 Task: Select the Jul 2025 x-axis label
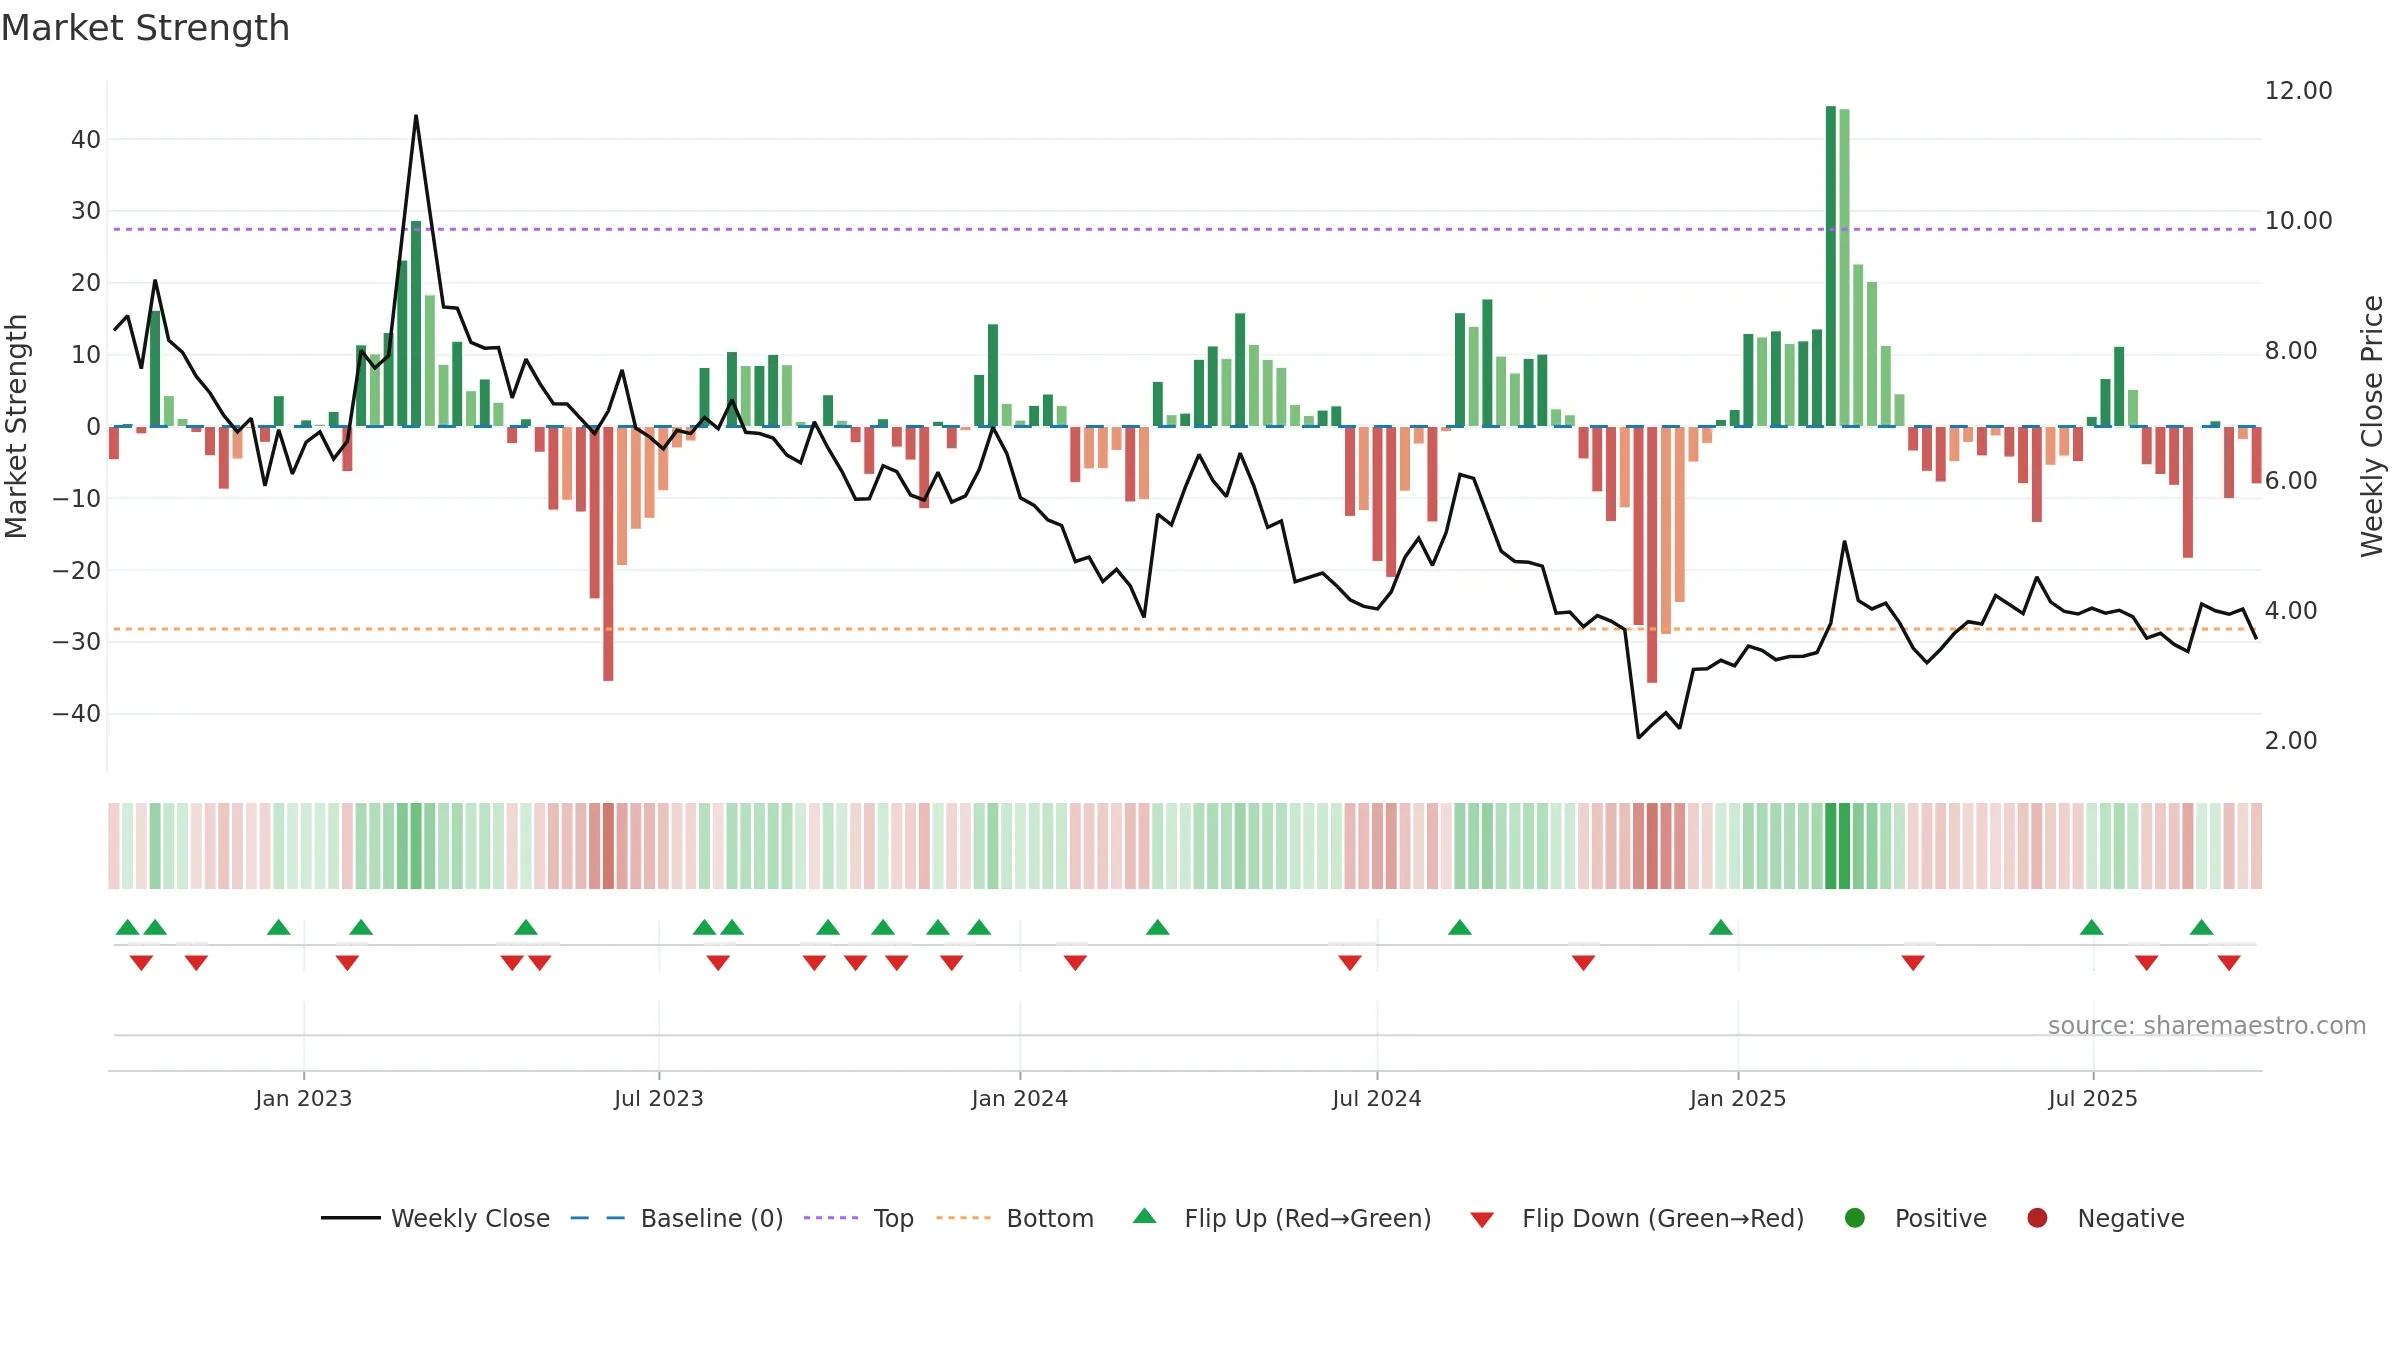(2092, 1098)
